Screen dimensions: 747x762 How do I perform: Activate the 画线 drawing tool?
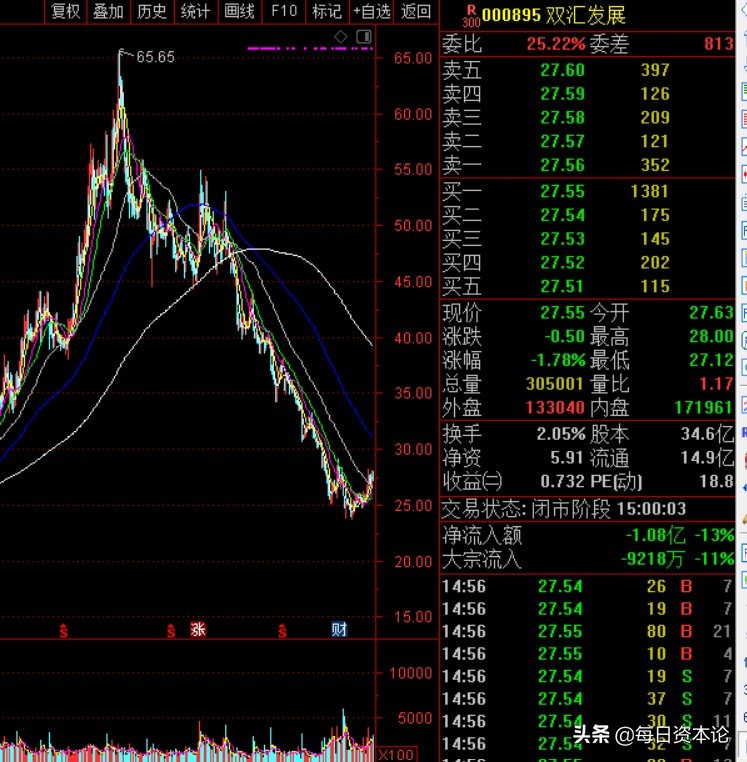pos(239,11)
